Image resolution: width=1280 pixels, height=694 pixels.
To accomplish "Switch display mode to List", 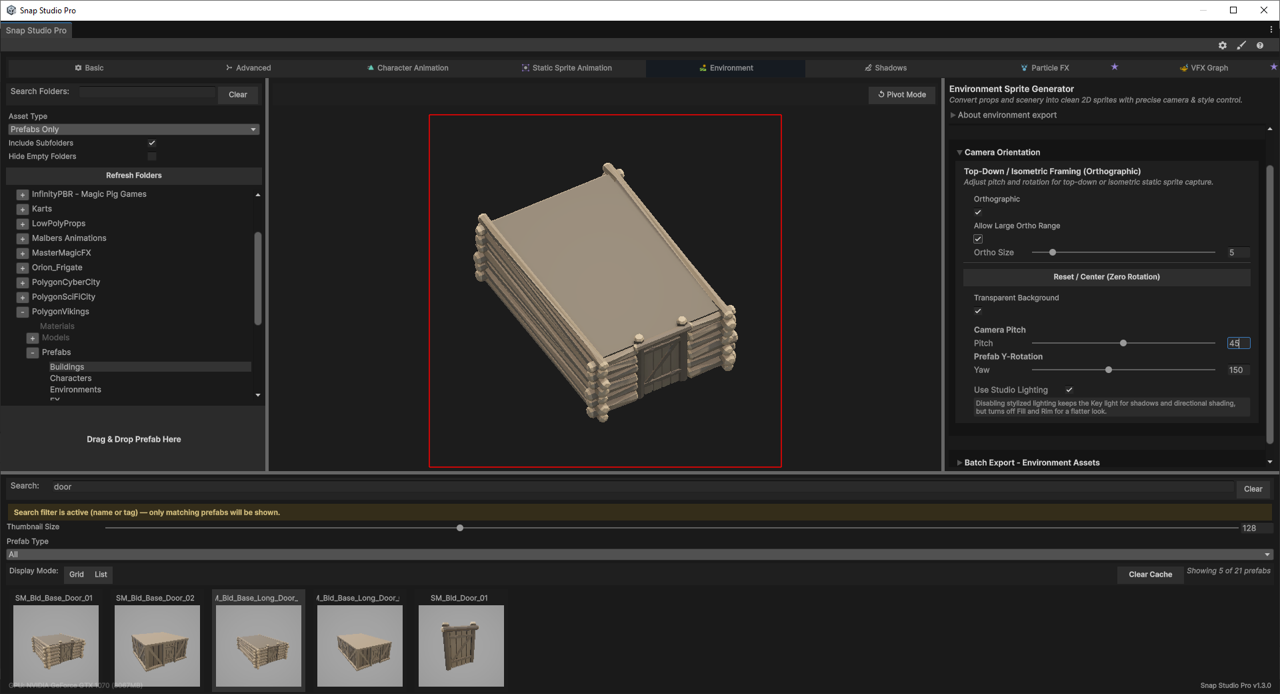I will [x=101, y=575].
